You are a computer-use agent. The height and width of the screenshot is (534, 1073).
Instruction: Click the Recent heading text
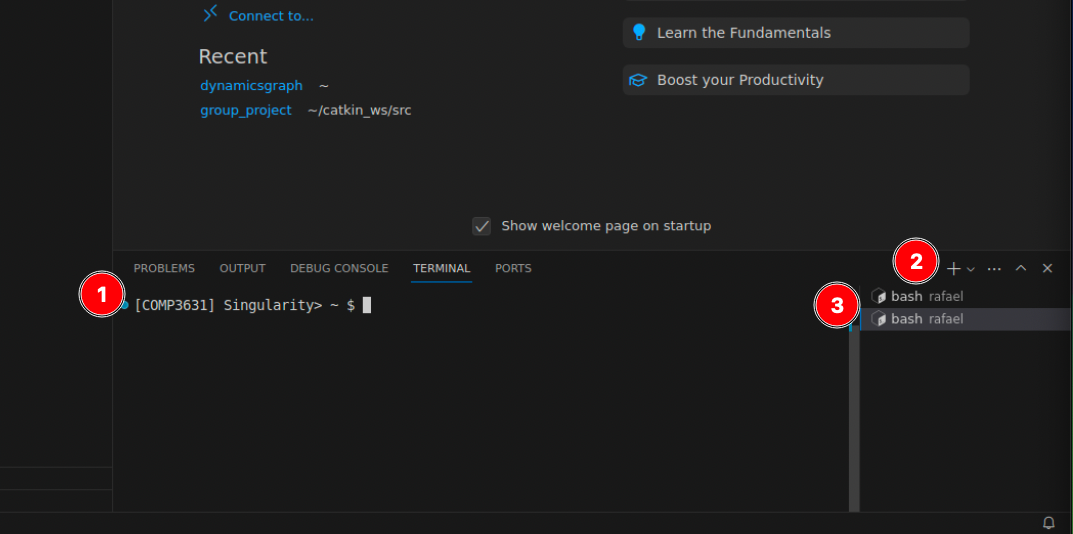click(x=233, y=56)
